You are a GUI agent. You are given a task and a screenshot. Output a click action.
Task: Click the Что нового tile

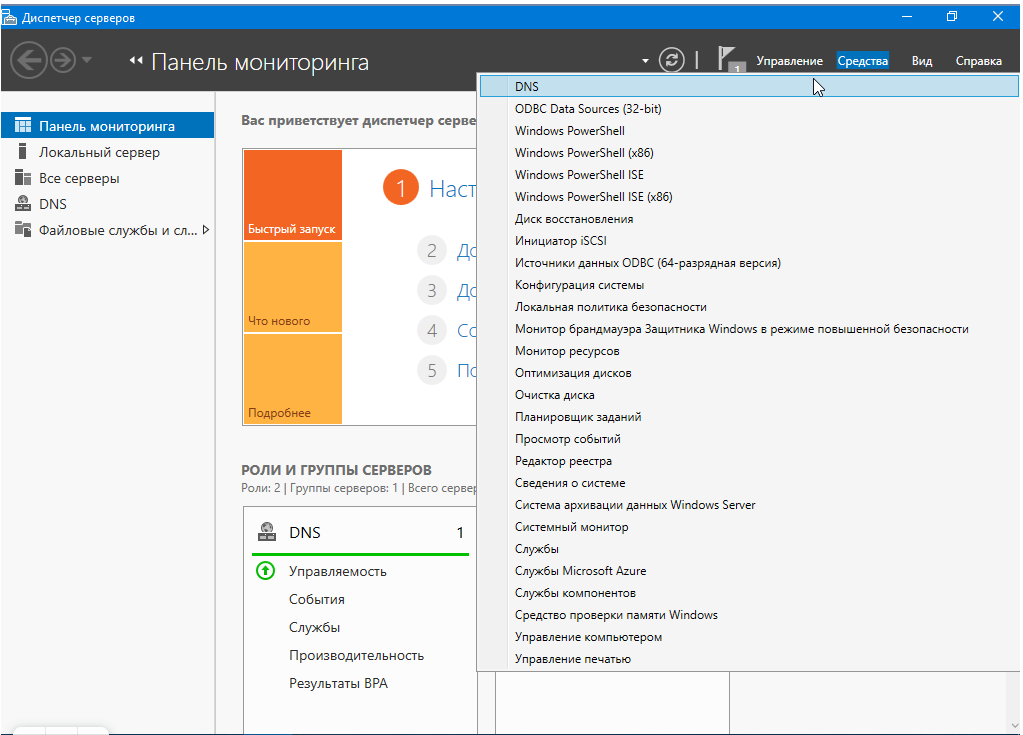click(x=293, y=287)
